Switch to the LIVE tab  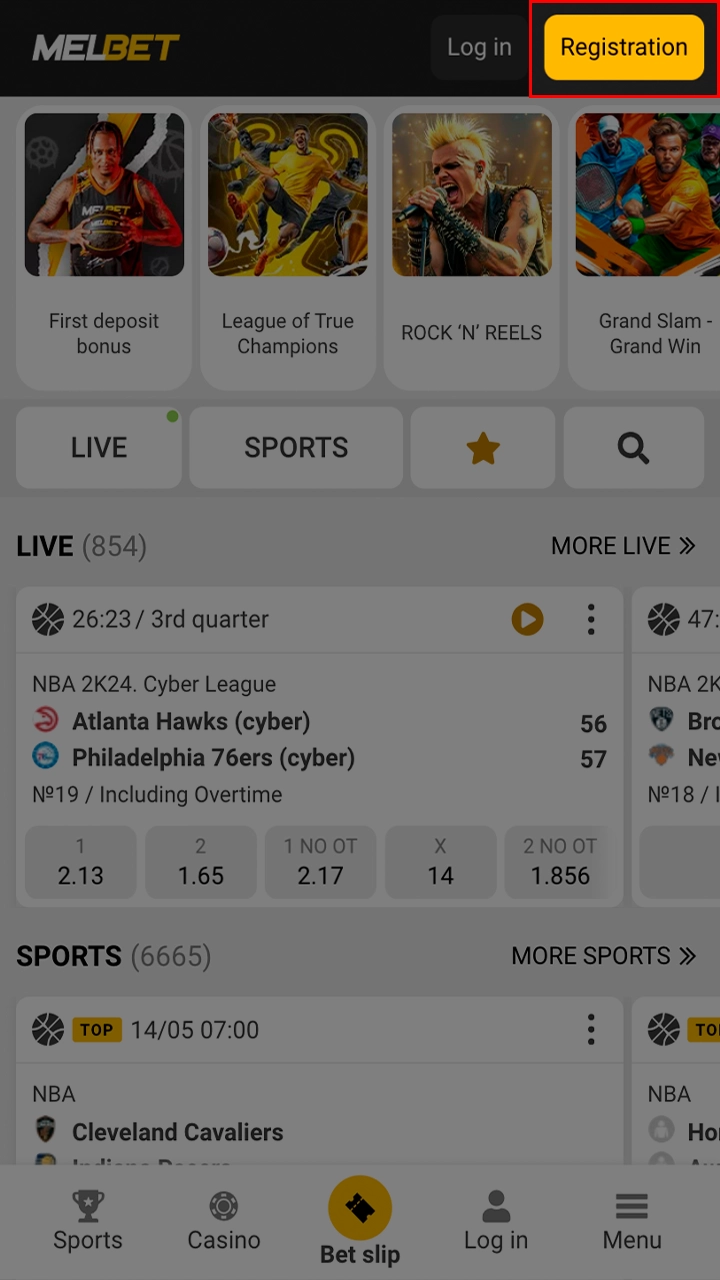(x=99, y=448)
